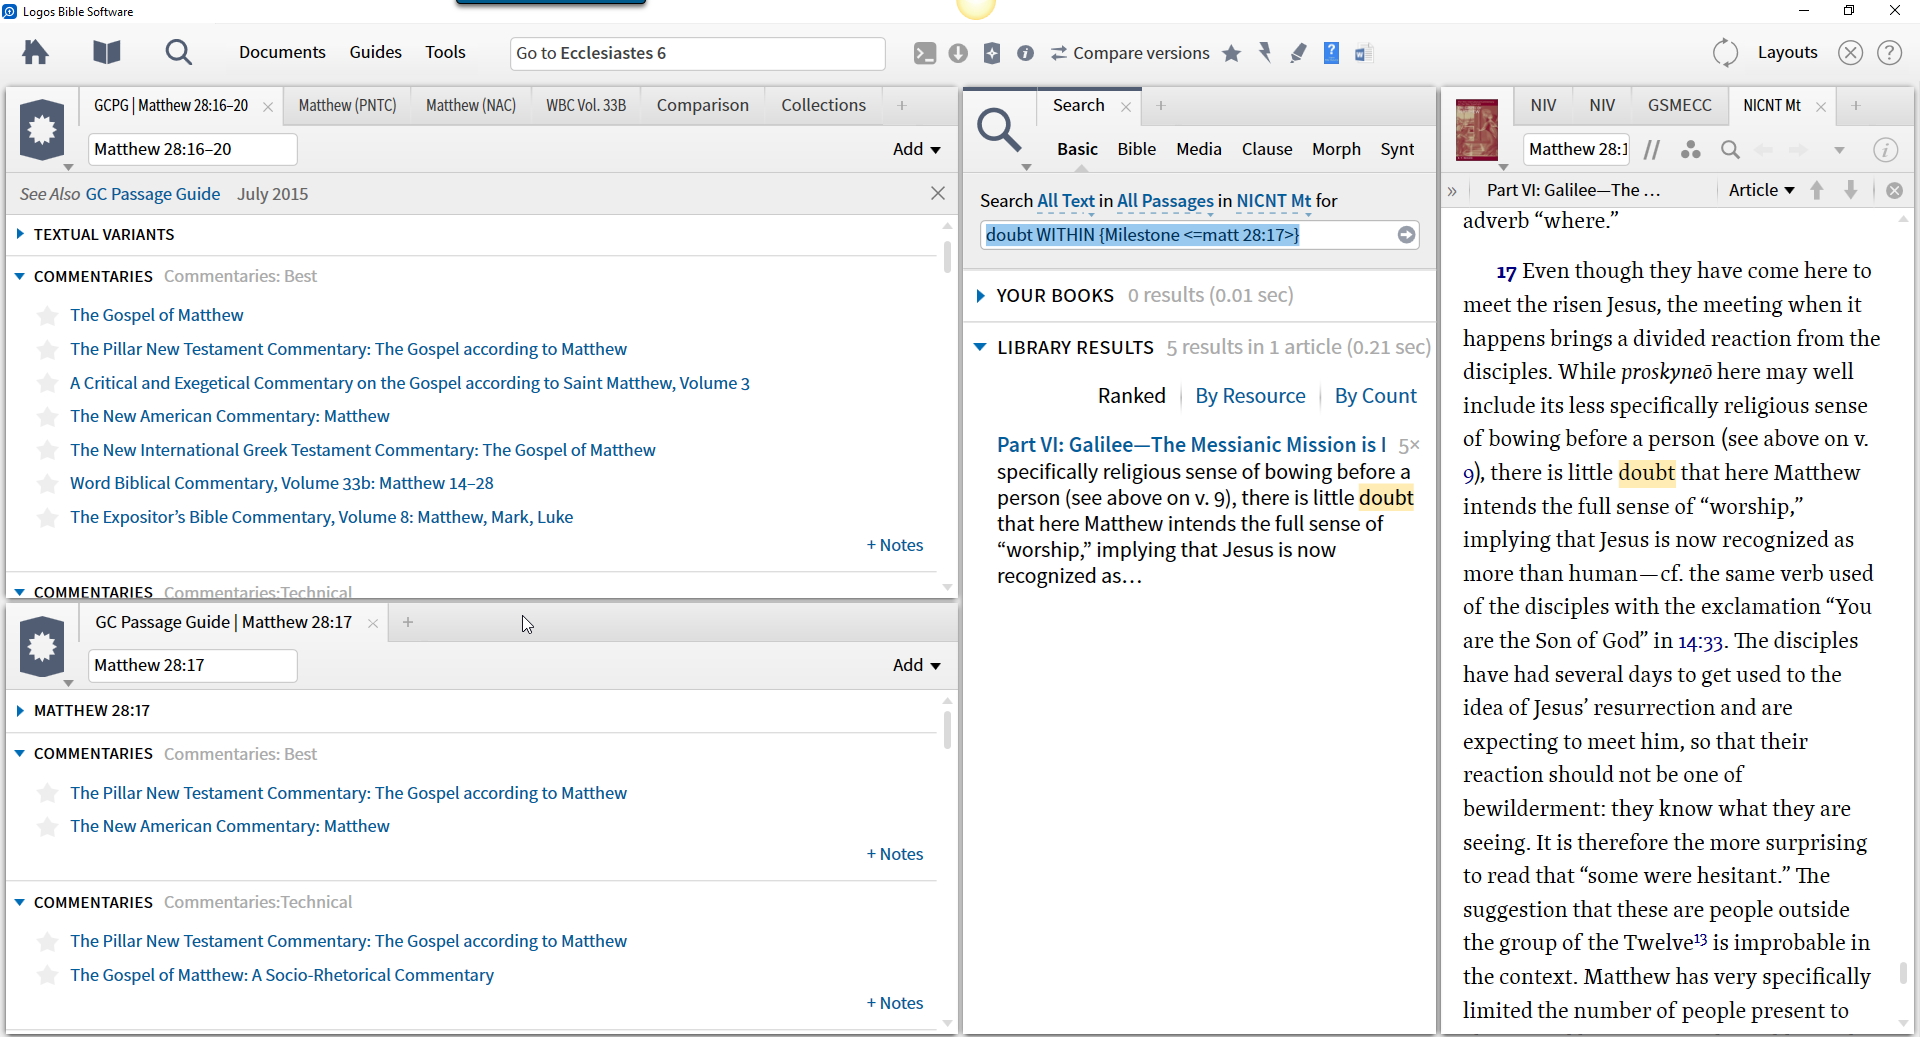This screenshot has width=1920, height=1037.
Task: Open the Layouts menu
Action: point(1787,52)
